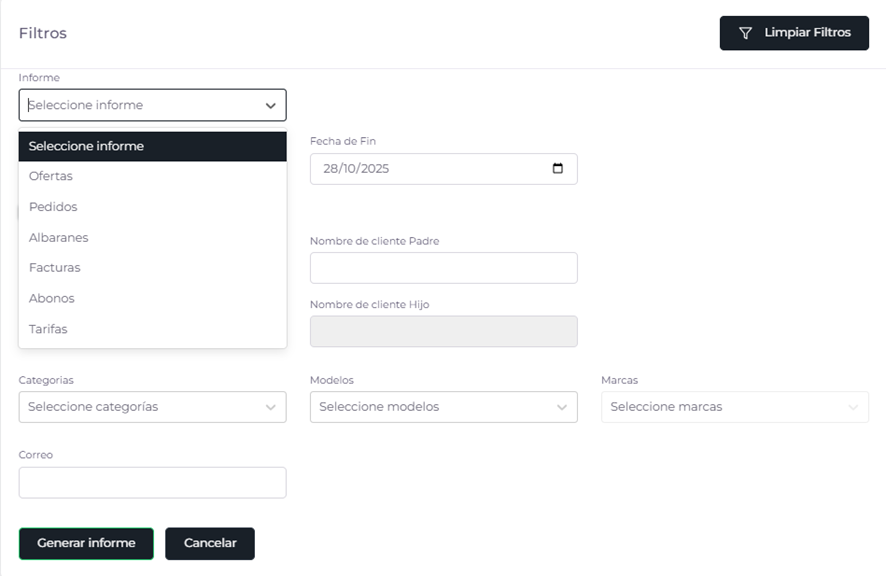The width and height of the screenshot is (886, 576).
Task: Click the Nombre de cliente Hijo field
Action: pos(443,332)
